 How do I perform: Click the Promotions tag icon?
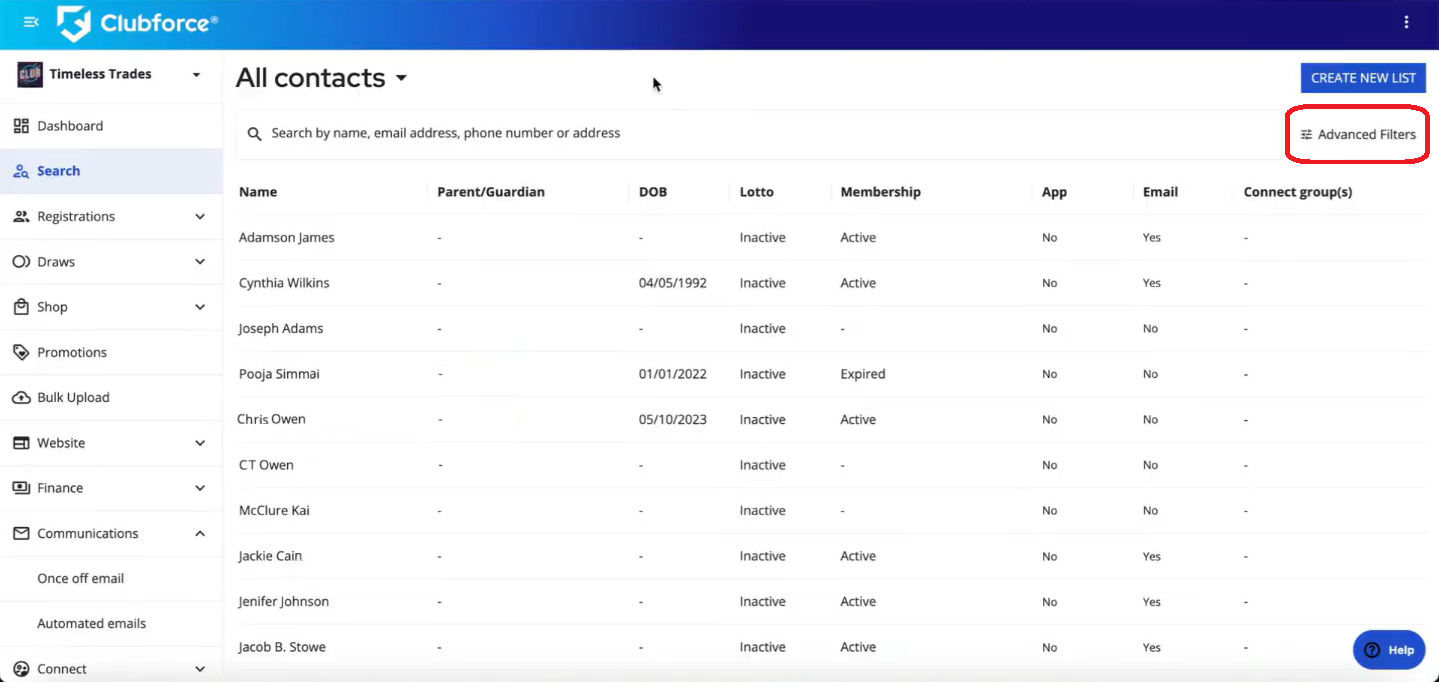(x=21, y=353)
